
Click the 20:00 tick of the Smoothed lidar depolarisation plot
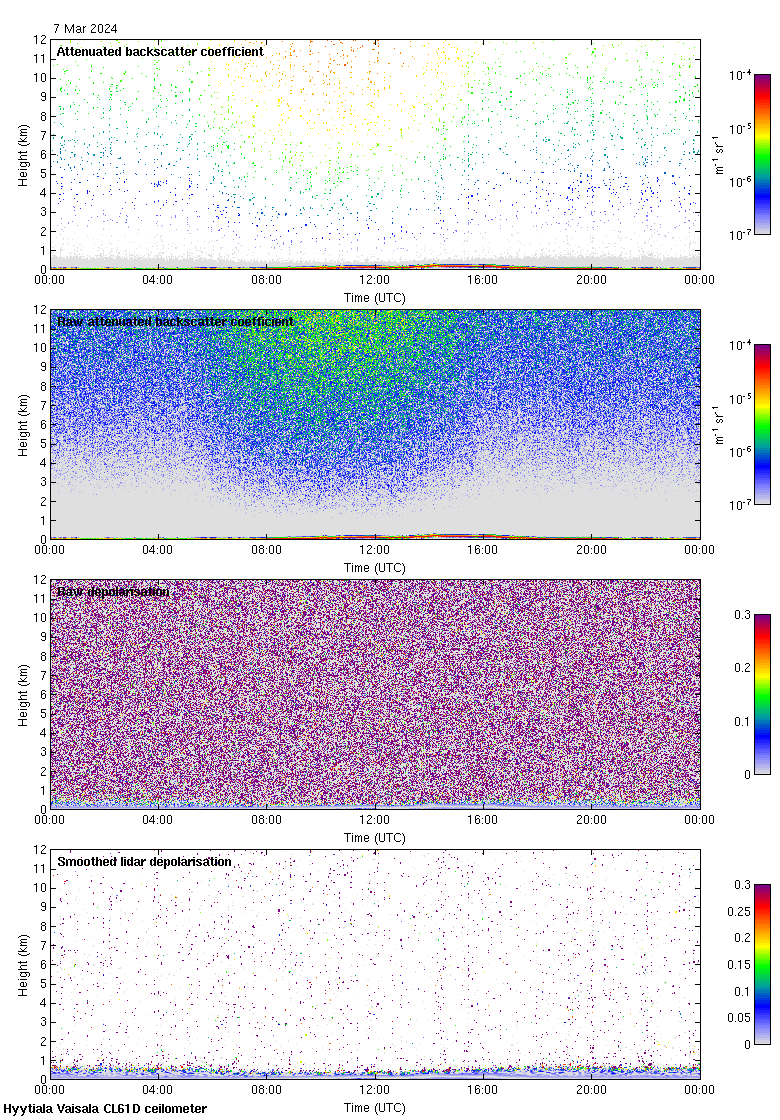coord(591,1090)
